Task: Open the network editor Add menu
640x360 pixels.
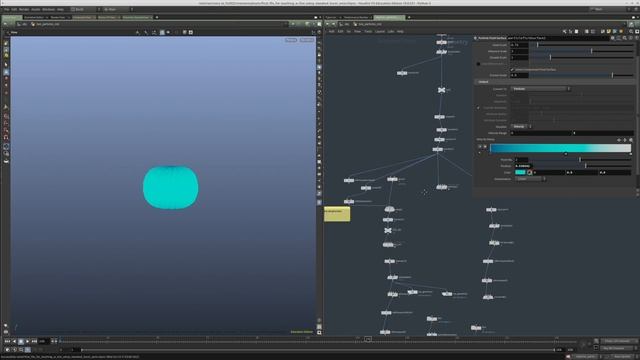Action: coord(331,31)
